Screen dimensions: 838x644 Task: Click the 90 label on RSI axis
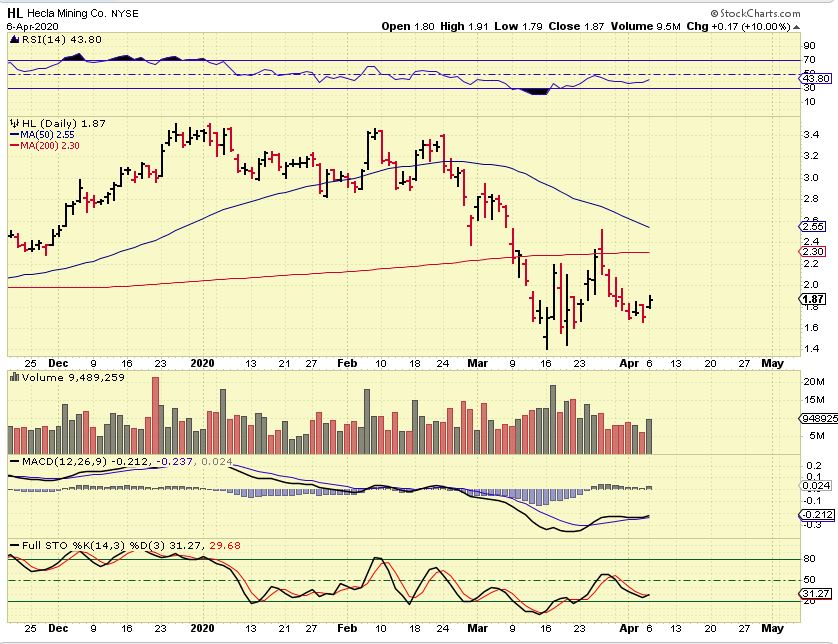point(809,45)
